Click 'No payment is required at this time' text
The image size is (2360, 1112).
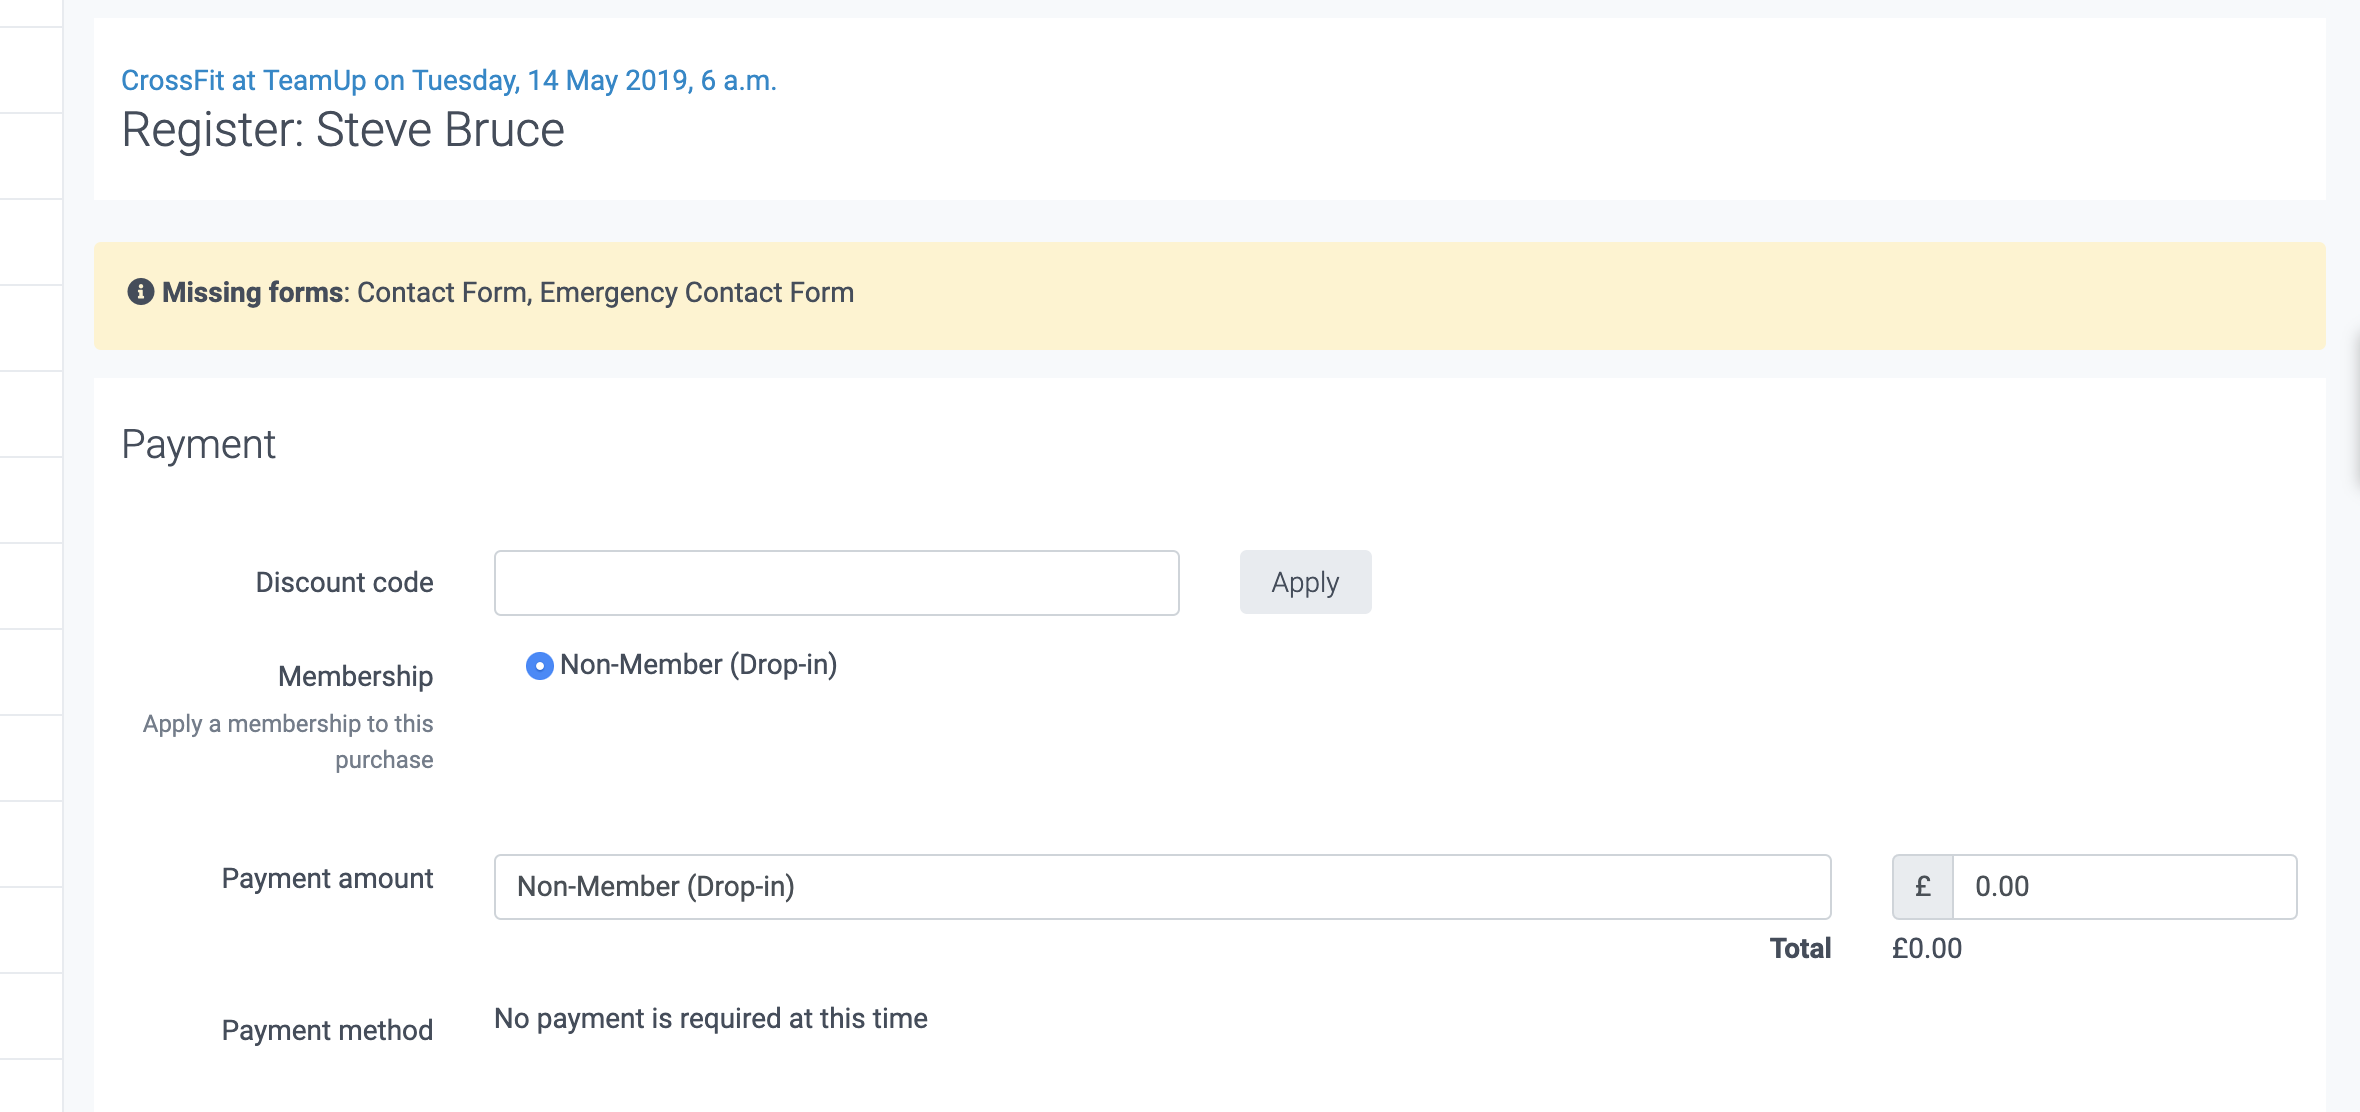pyautogui.click(x=710, y=1019)
